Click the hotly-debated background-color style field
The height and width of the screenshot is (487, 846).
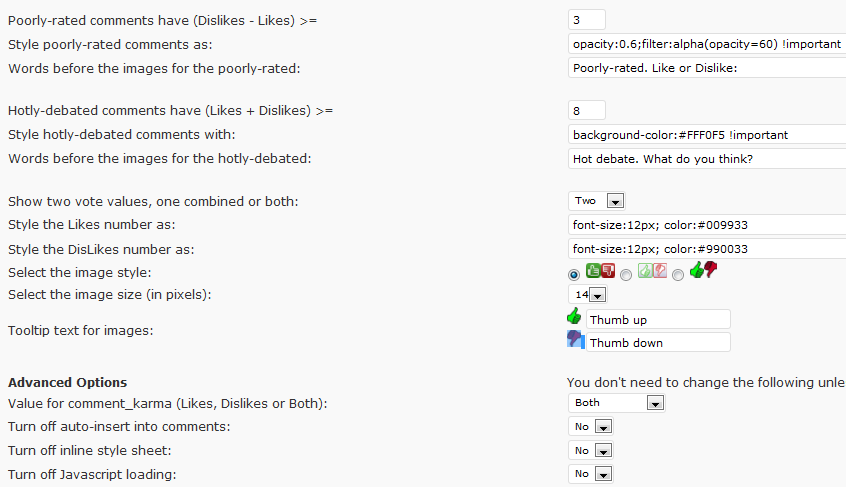coord(707,135)
